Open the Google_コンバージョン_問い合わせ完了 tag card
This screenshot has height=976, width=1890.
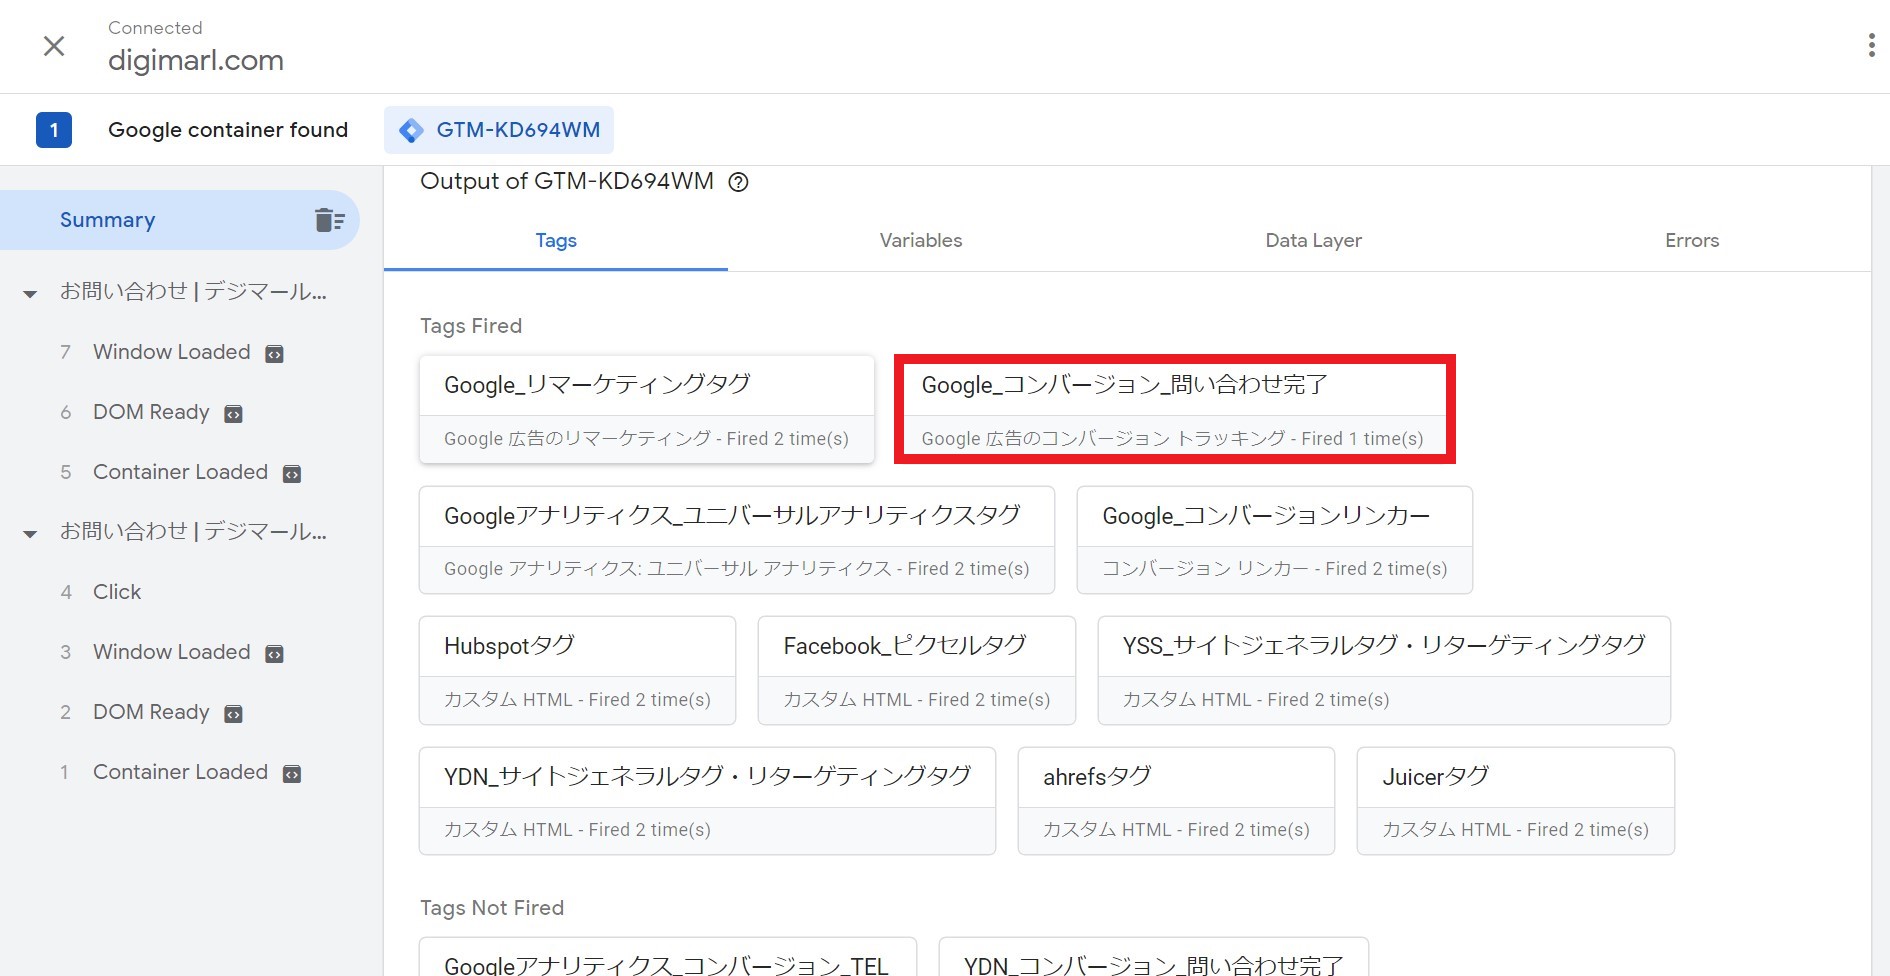click(x=1174, y=410)
